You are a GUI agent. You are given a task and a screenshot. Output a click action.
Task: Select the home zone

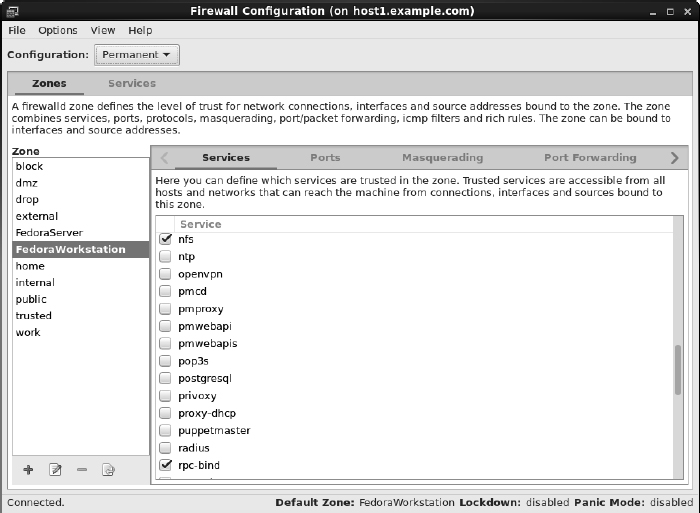(81, 266)
